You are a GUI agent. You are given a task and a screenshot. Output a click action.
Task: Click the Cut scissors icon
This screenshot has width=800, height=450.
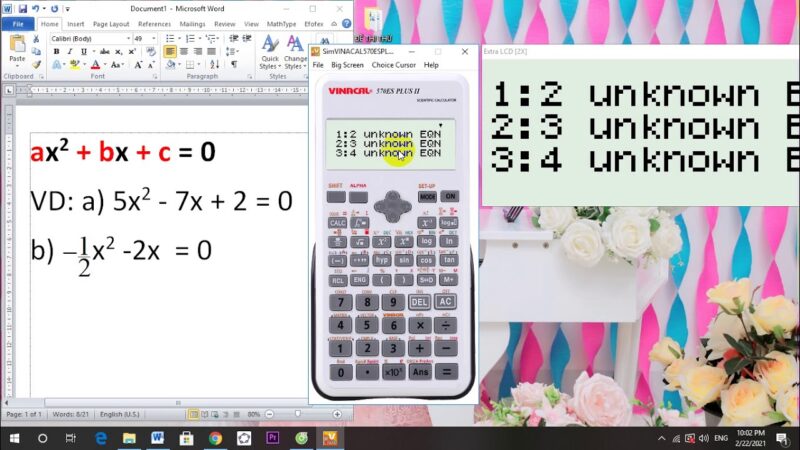37,39
